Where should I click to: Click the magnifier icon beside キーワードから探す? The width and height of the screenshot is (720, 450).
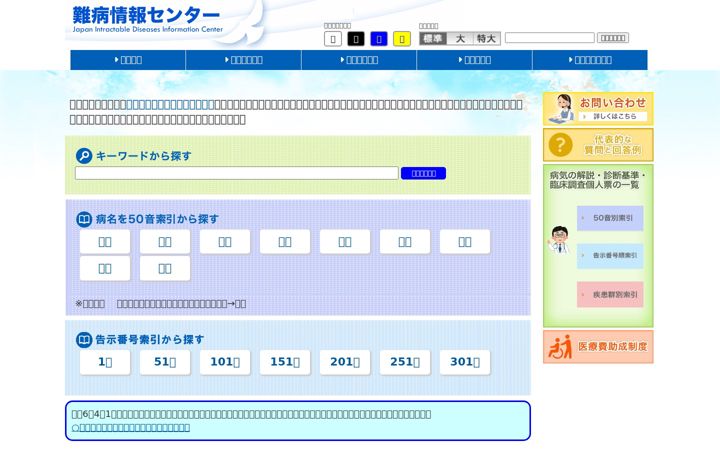[84, 156]
